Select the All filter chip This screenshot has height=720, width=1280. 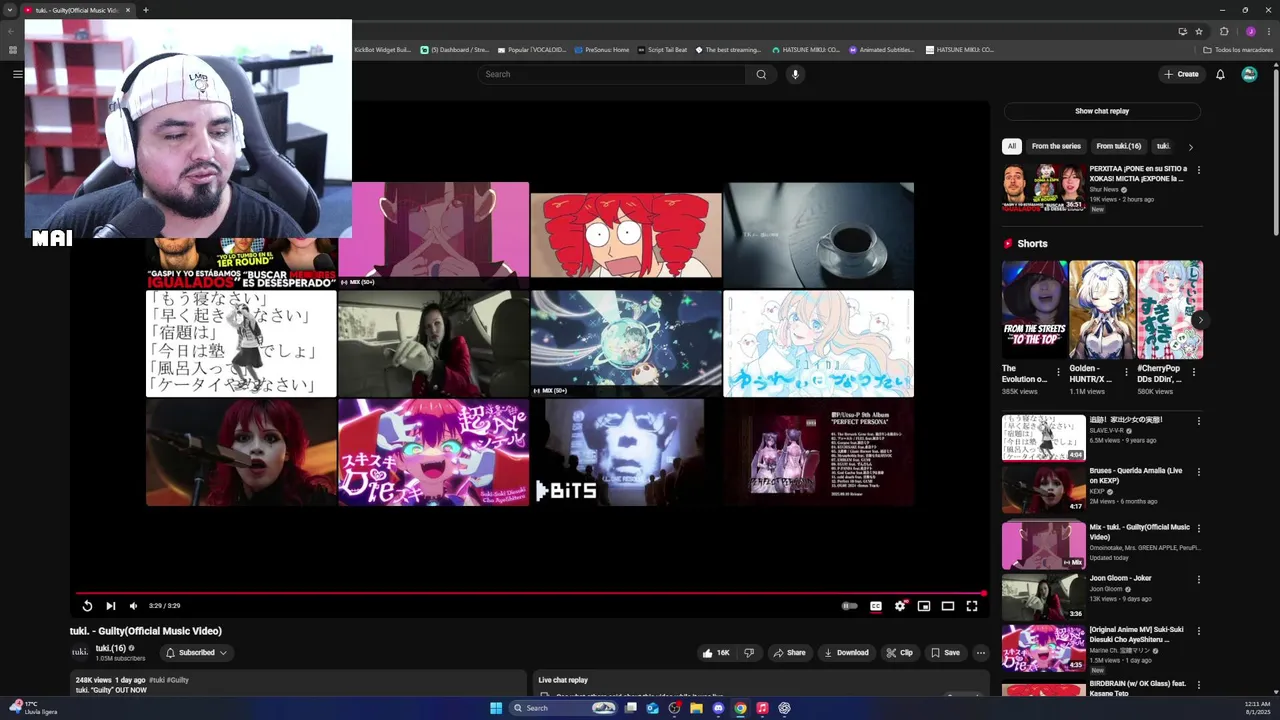(x=1011, y=146)
